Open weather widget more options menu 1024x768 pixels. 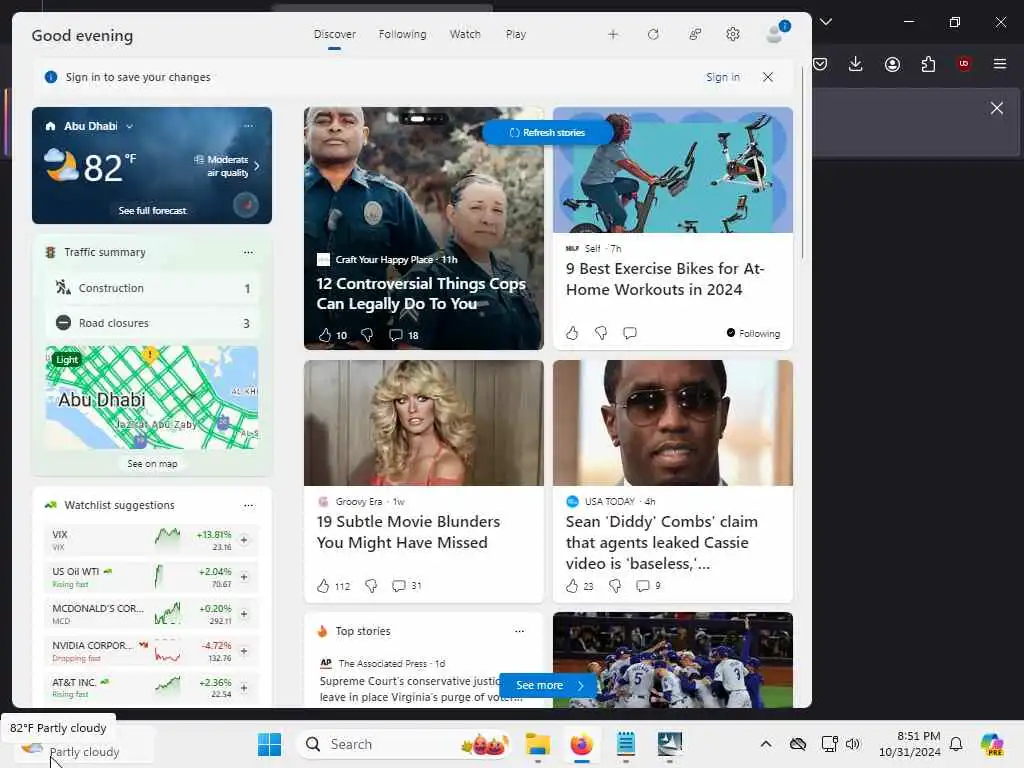point(249,125)
